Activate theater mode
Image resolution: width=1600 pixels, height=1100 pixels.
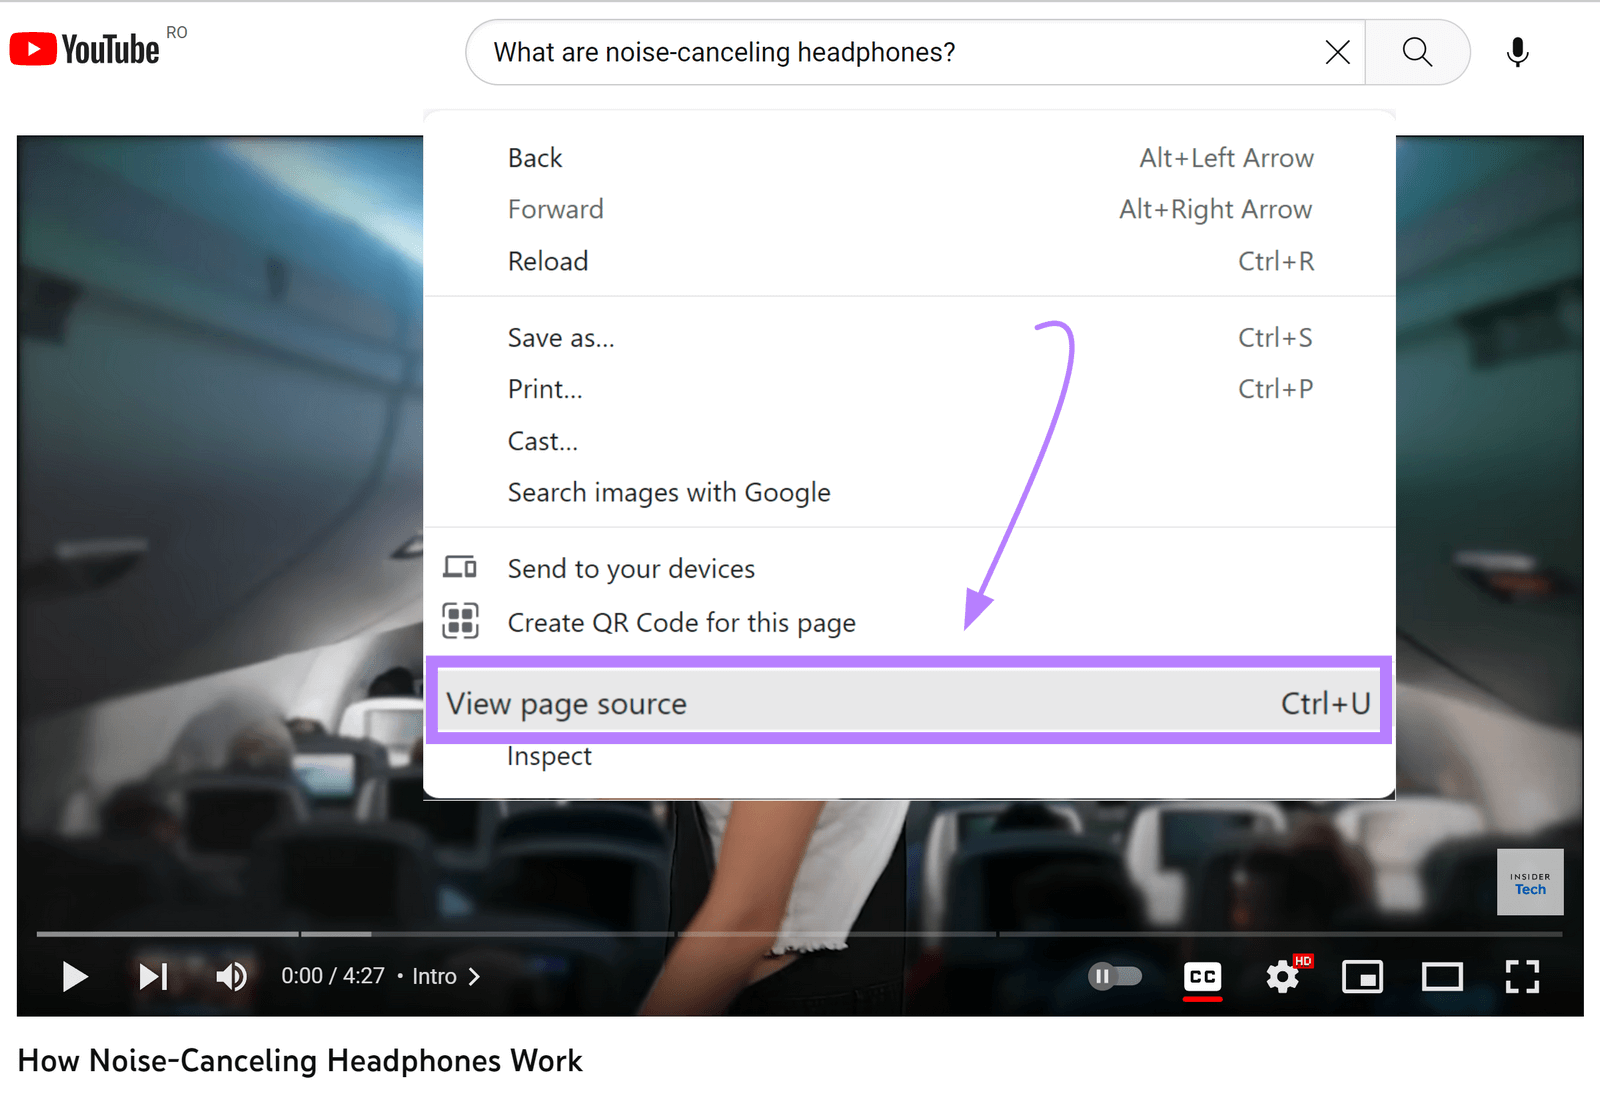[x=1442, y=977]
